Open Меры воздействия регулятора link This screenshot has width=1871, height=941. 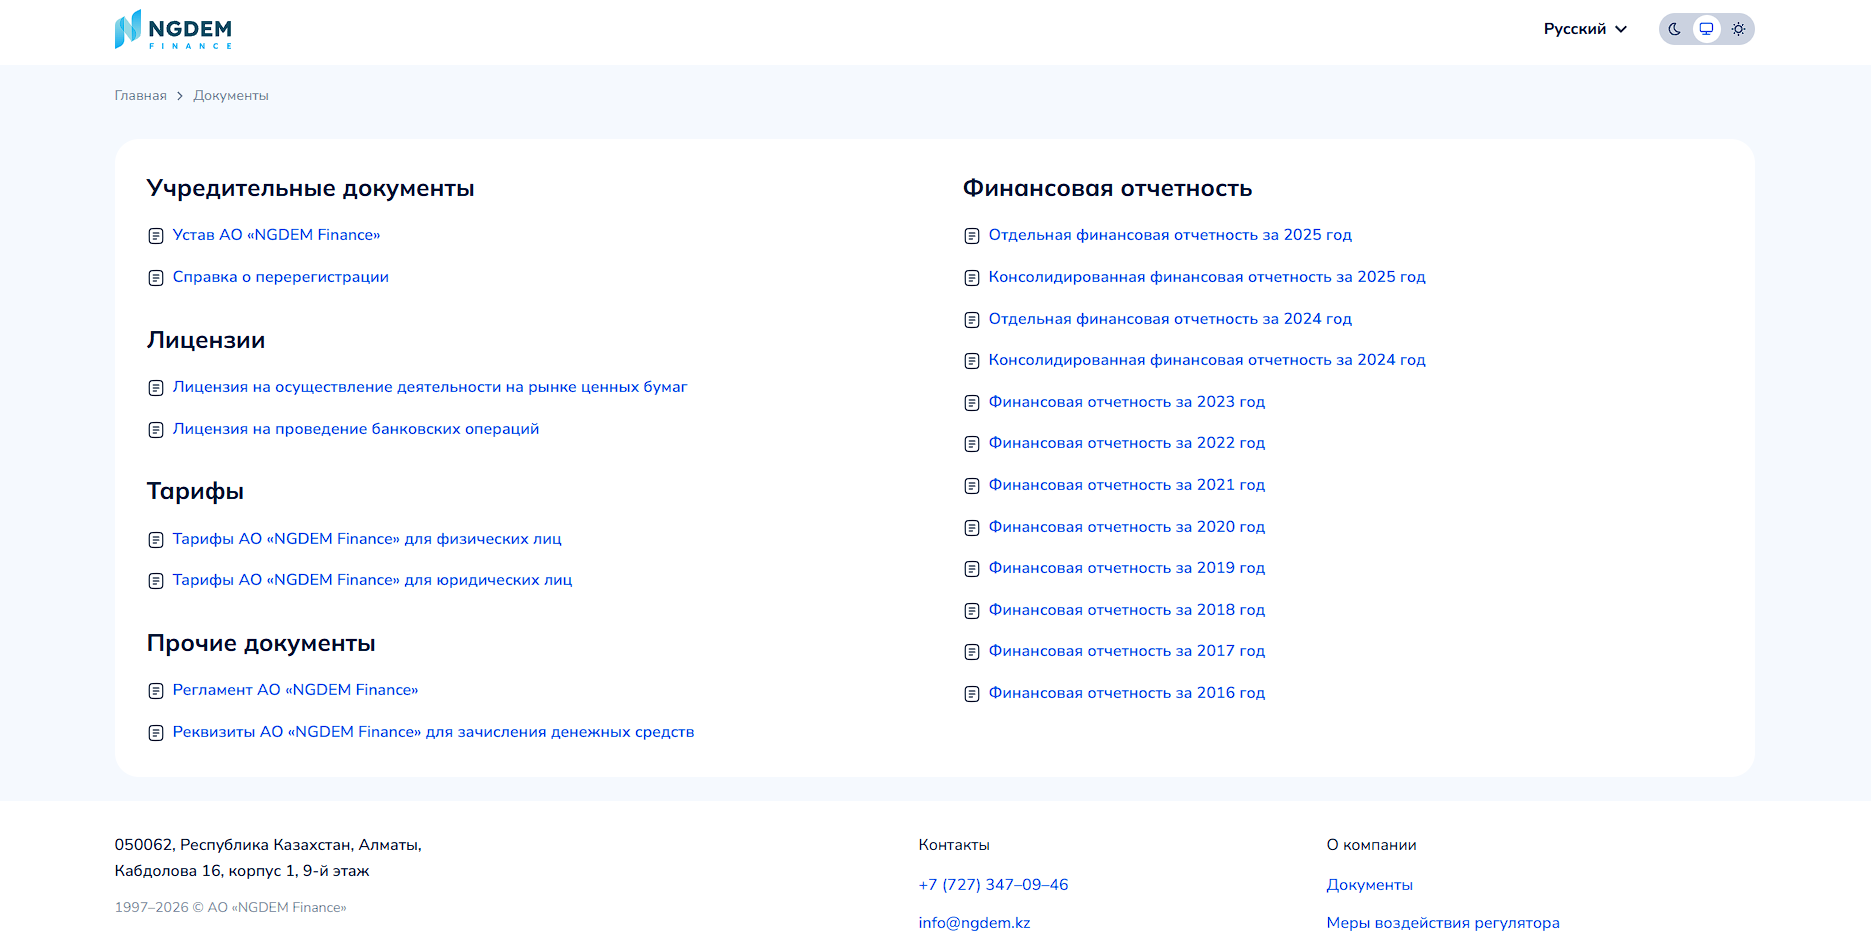[x=1442, y=923]
